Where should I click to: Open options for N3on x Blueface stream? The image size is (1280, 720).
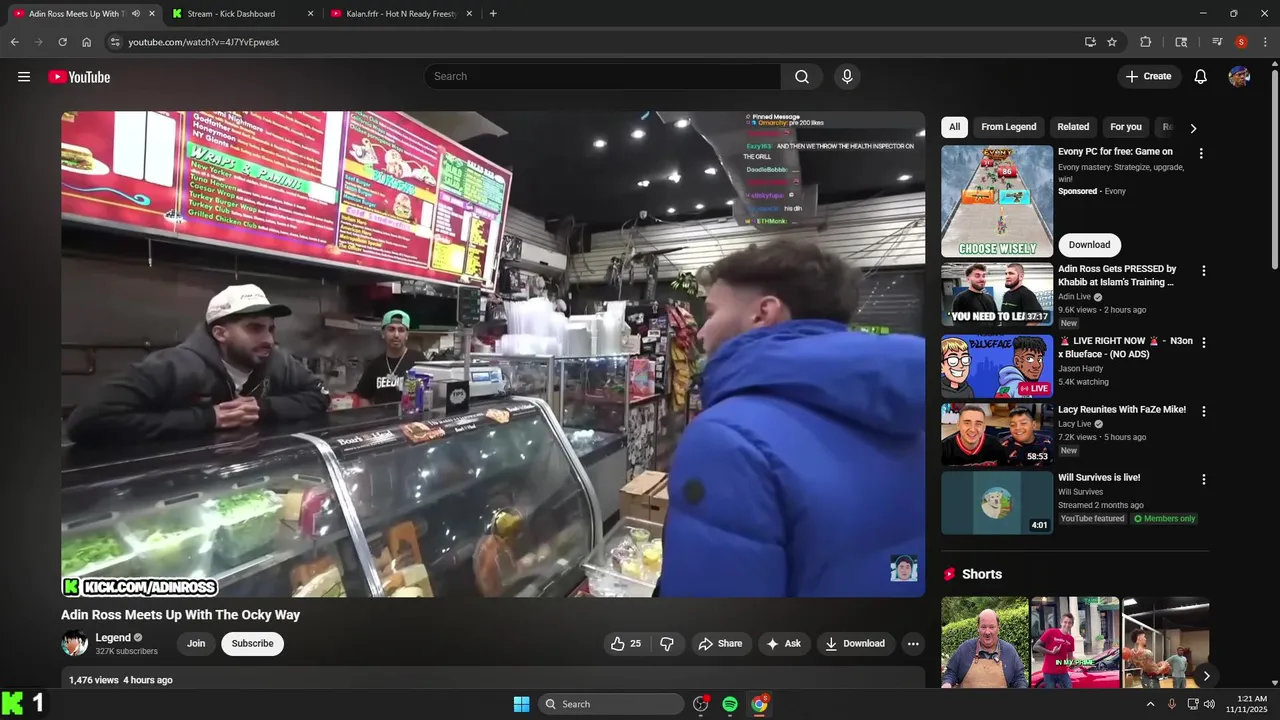(x=1204, y=342)
